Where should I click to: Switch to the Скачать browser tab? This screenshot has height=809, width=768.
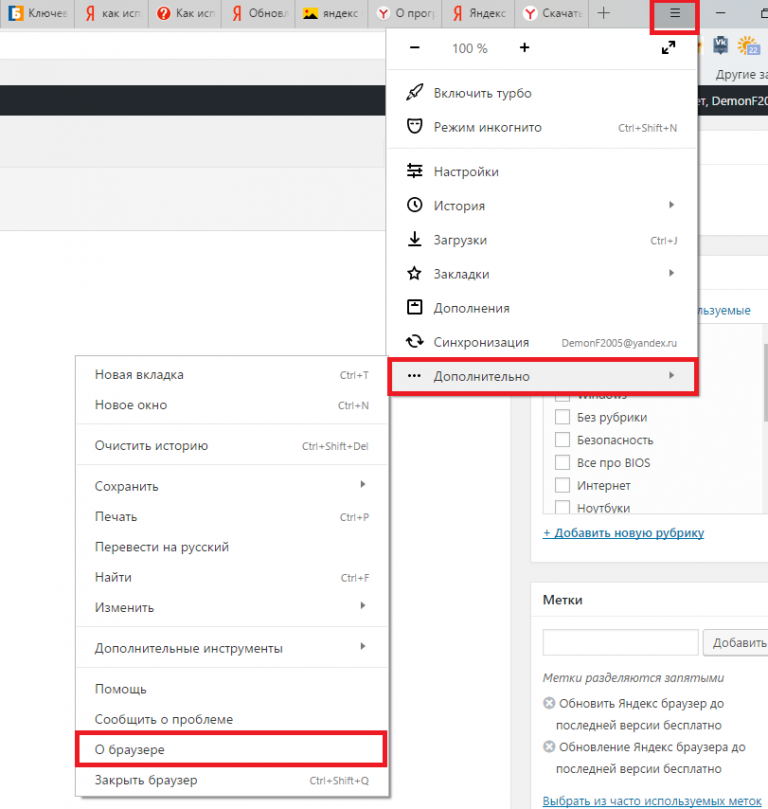551,13
